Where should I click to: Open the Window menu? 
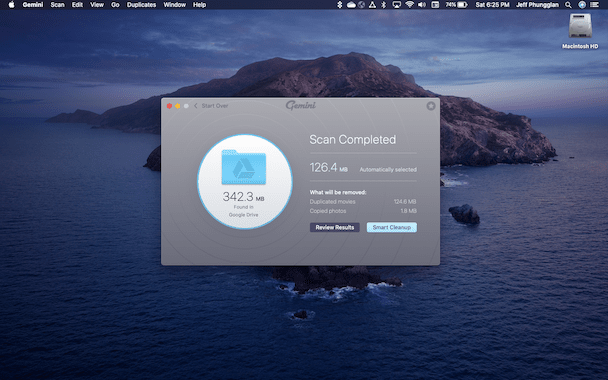click(174, 5)
